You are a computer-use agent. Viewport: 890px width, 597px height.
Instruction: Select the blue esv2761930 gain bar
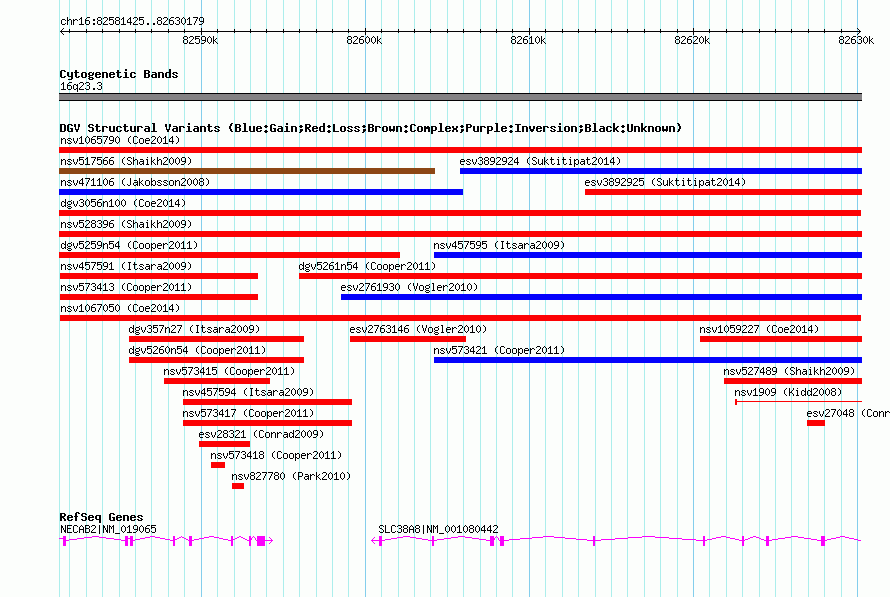[x=602, y=297]
